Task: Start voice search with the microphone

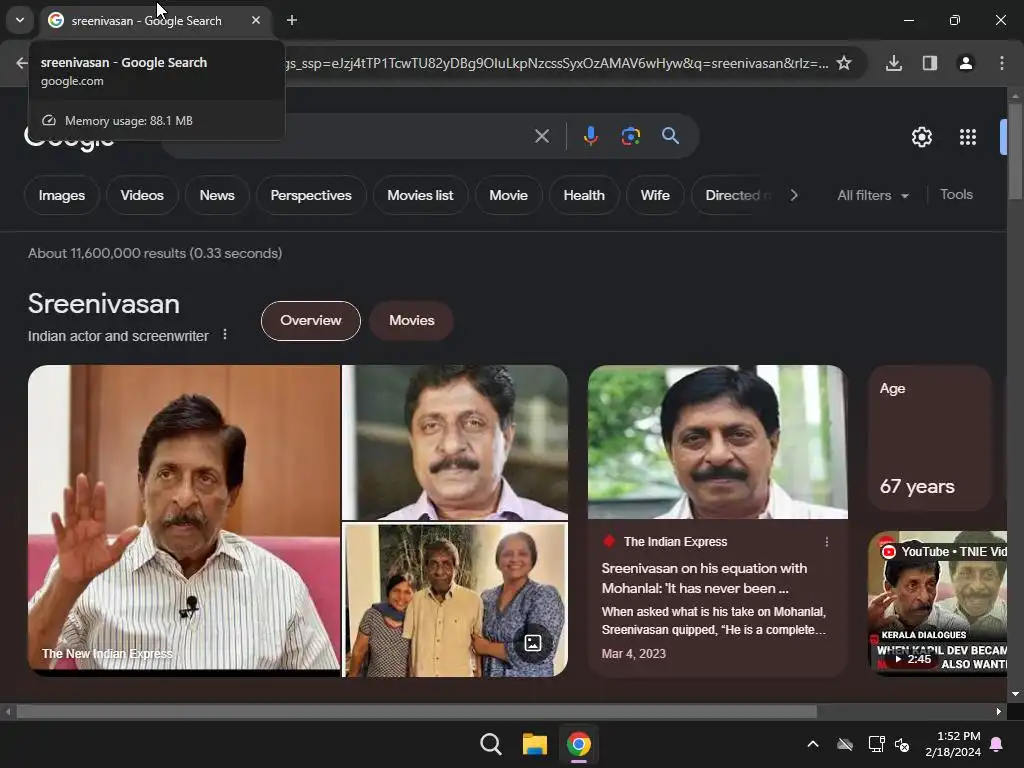Action: [590, 136]
